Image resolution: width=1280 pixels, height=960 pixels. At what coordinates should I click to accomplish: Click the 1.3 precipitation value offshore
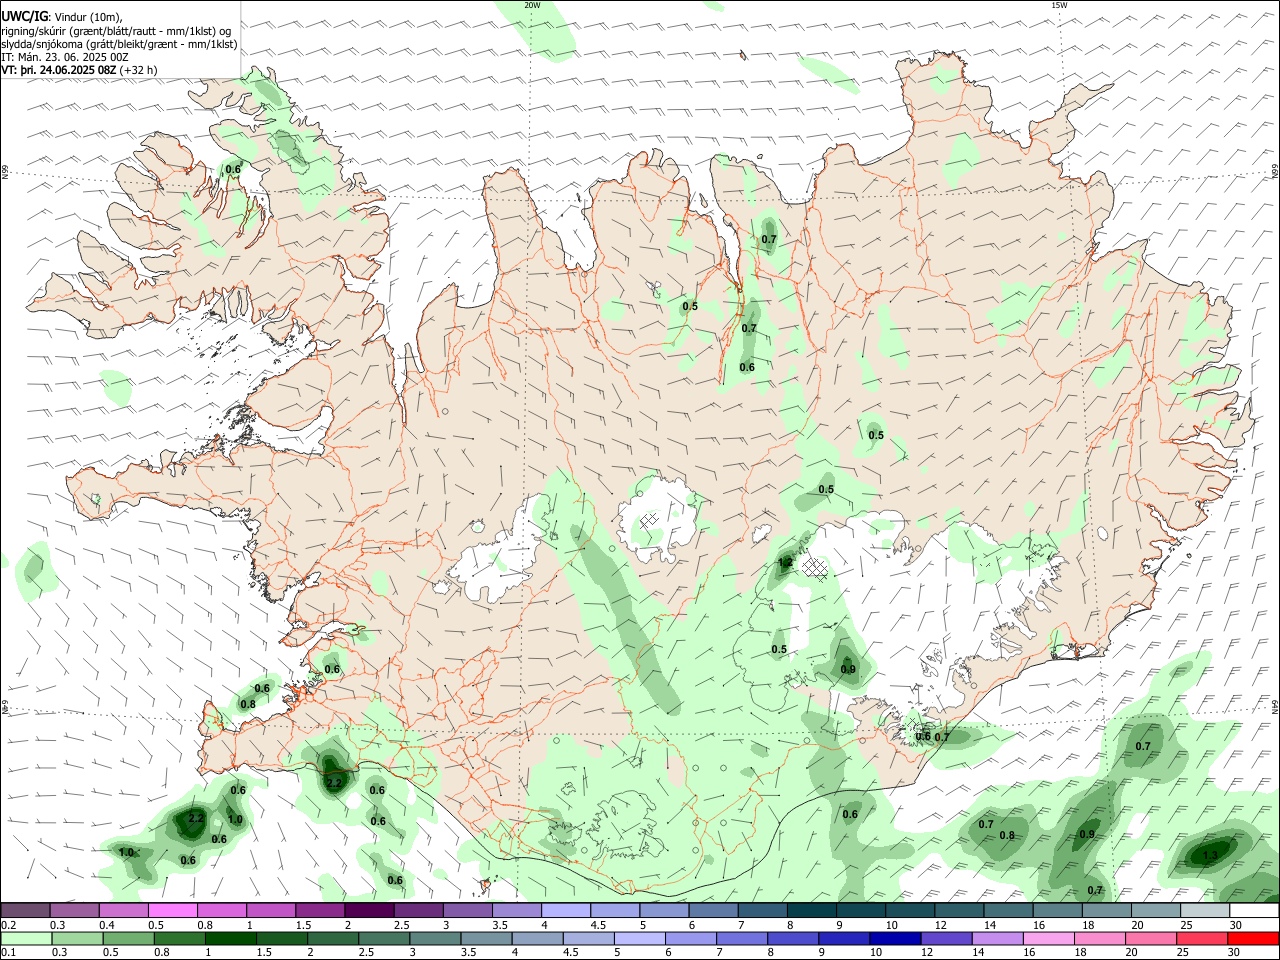[1210, 855]
